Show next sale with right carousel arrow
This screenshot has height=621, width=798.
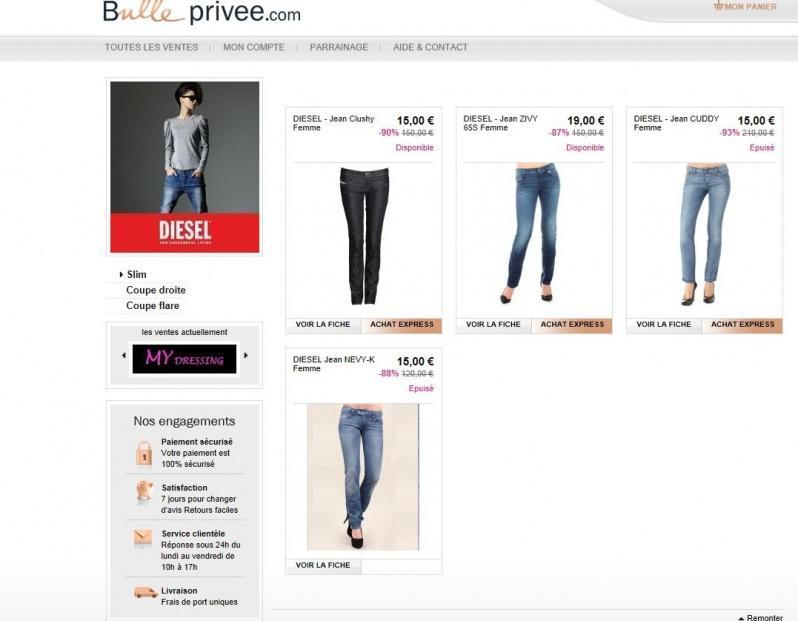(246, 355)
